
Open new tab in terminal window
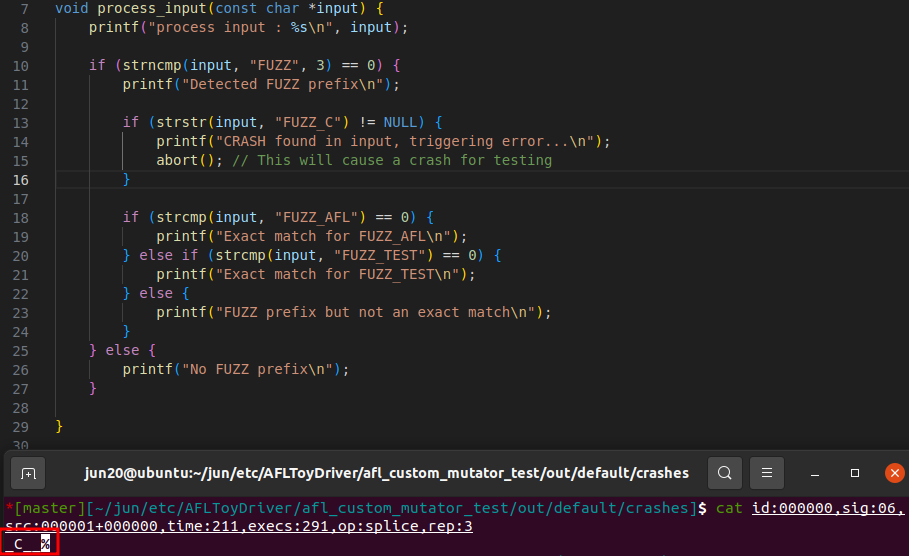(28, 474)
